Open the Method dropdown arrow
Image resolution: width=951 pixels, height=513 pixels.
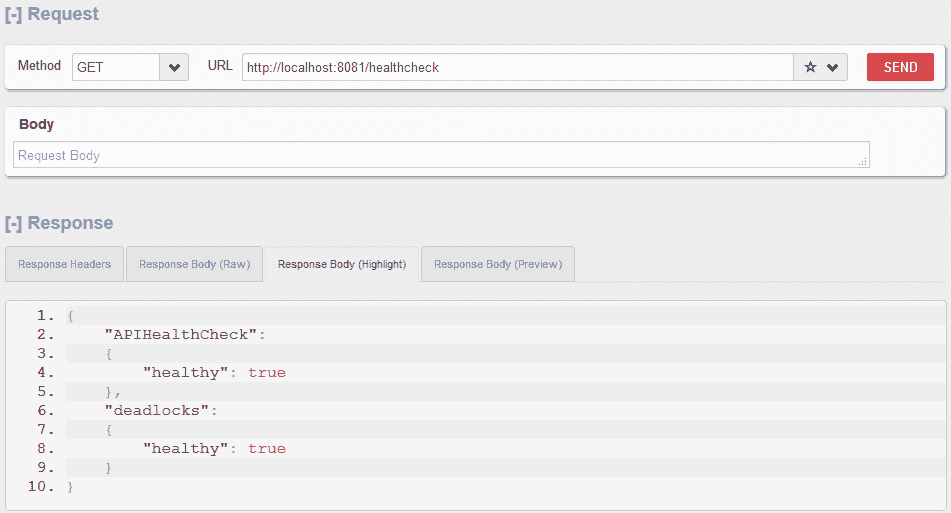point(174,67)
